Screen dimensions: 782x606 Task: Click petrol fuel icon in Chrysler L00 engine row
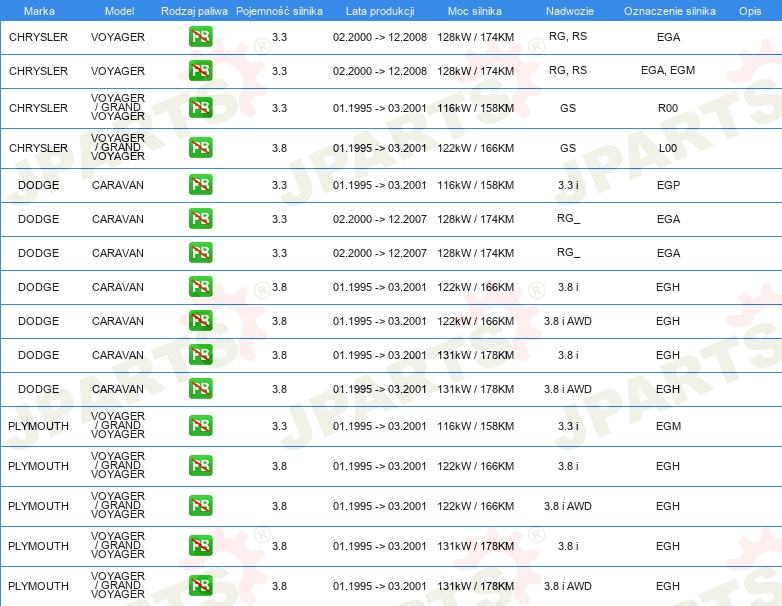pyautogui.click(x=200, y=148)
